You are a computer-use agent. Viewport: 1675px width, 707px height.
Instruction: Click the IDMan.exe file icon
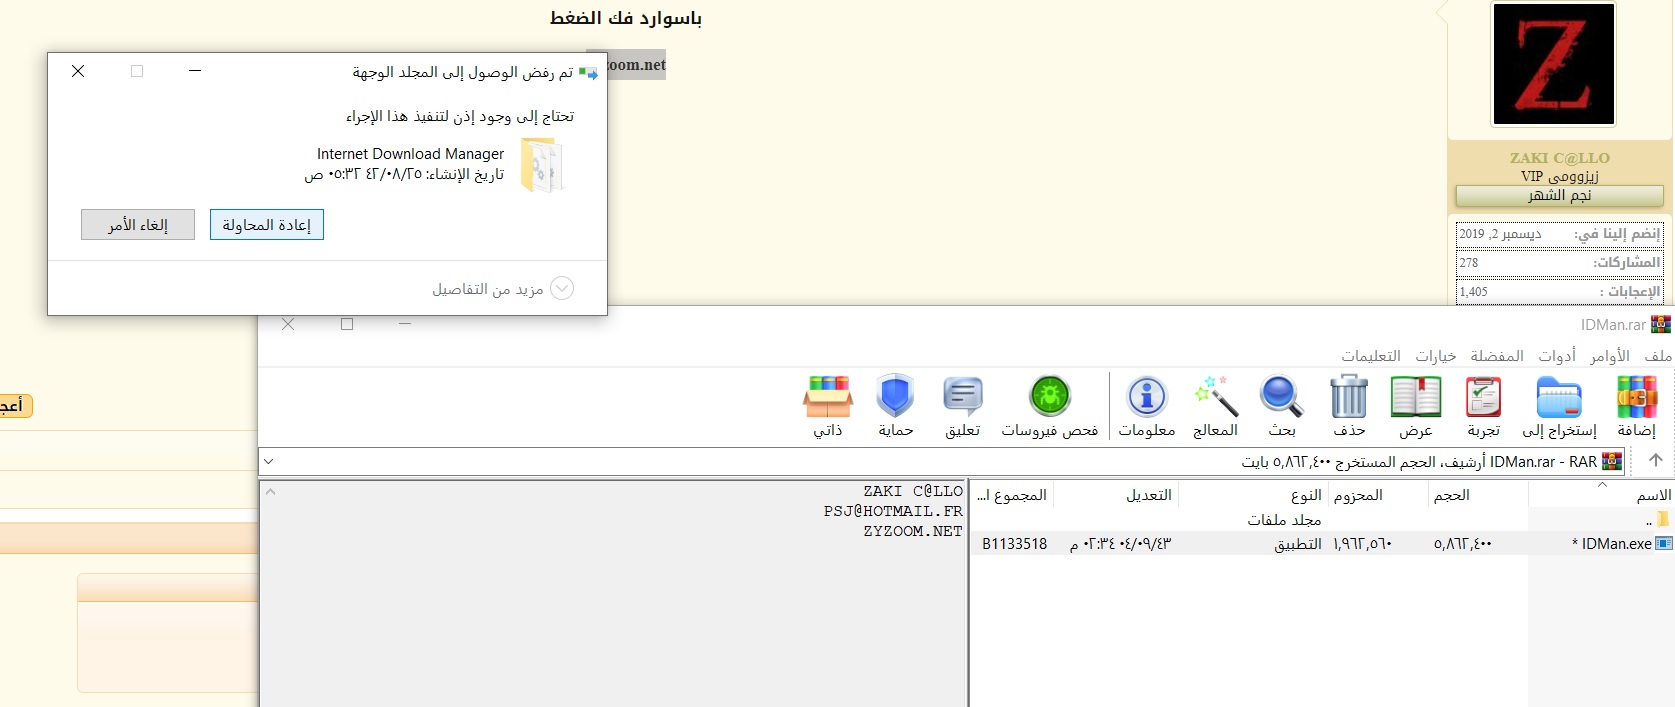[x=1664, y=543]
